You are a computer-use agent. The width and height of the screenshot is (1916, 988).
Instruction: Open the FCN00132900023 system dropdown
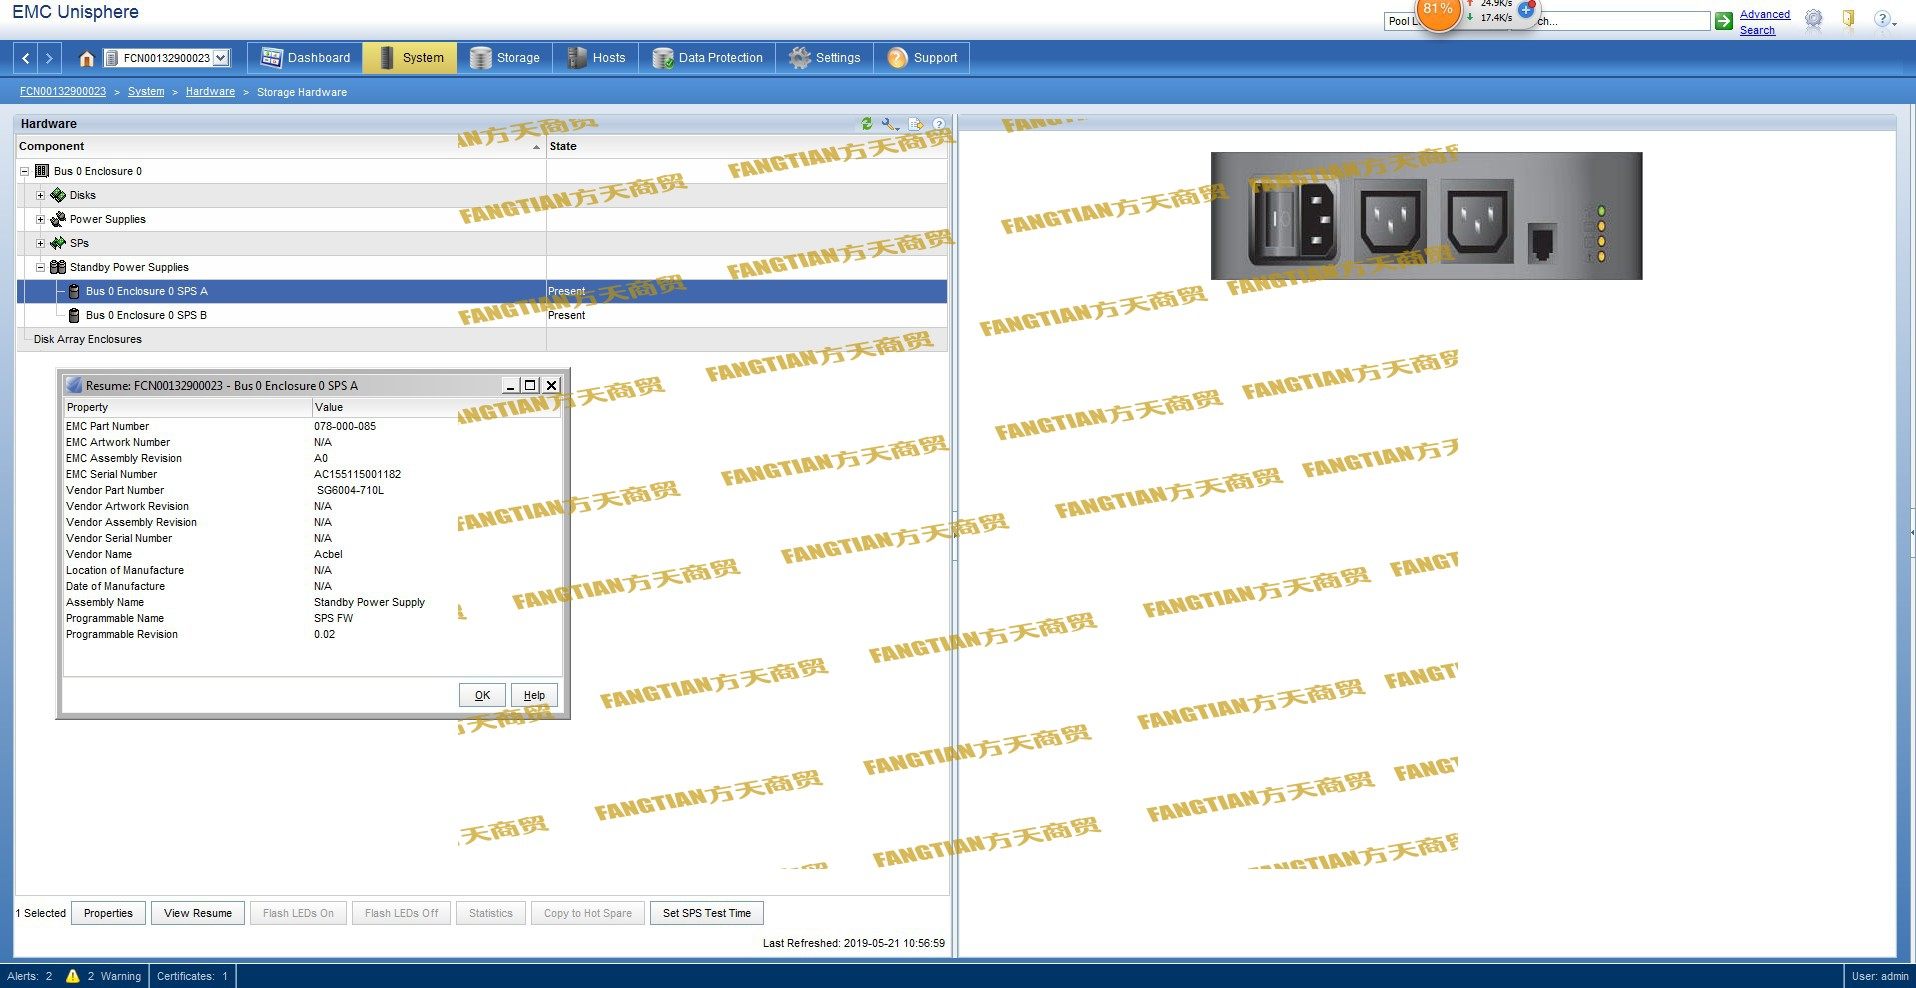click(221, 58)
